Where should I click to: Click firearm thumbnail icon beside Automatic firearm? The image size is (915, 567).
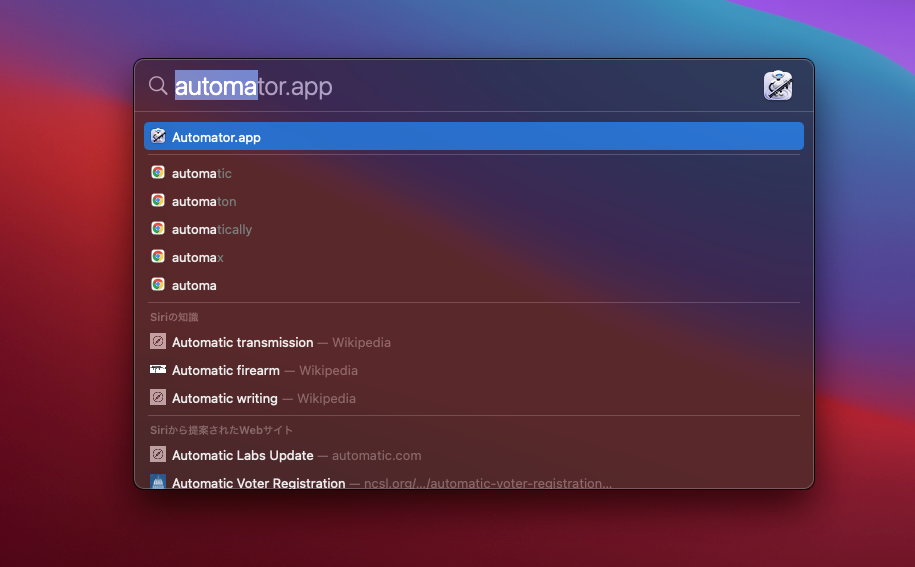(x=158, y=369)
